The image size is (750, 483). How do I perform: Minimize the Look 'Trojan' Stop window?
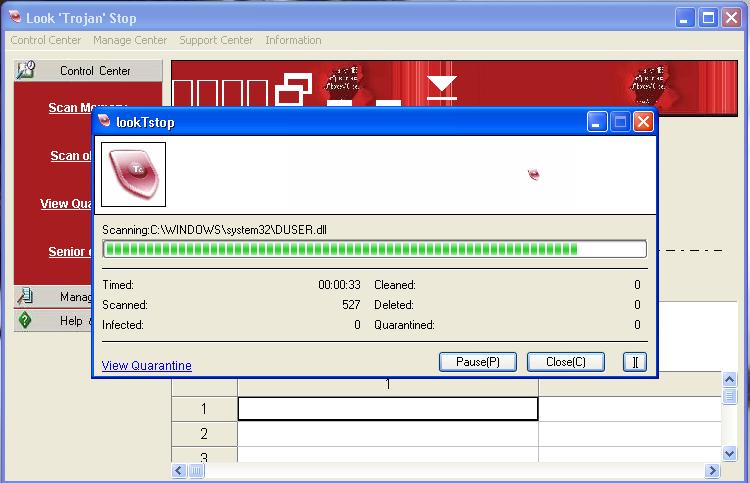tap(685, 18)
